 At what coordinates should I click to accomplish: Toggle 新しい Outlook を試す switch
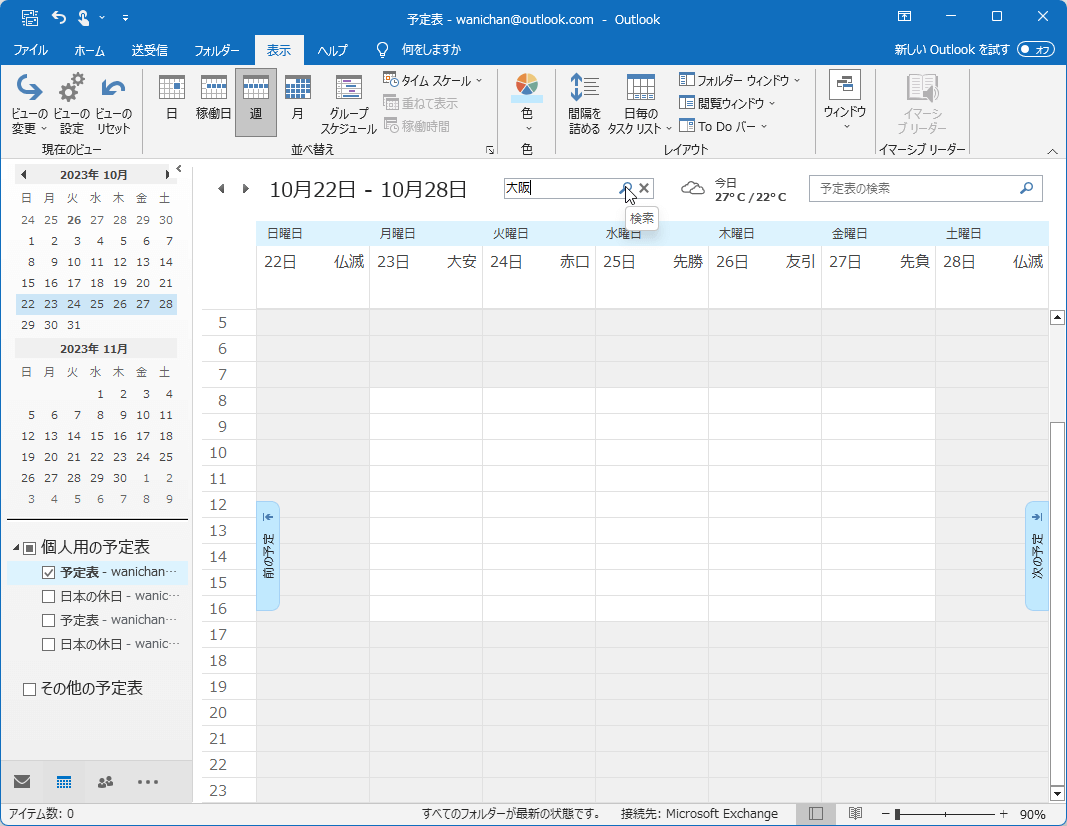[1035, 50]
